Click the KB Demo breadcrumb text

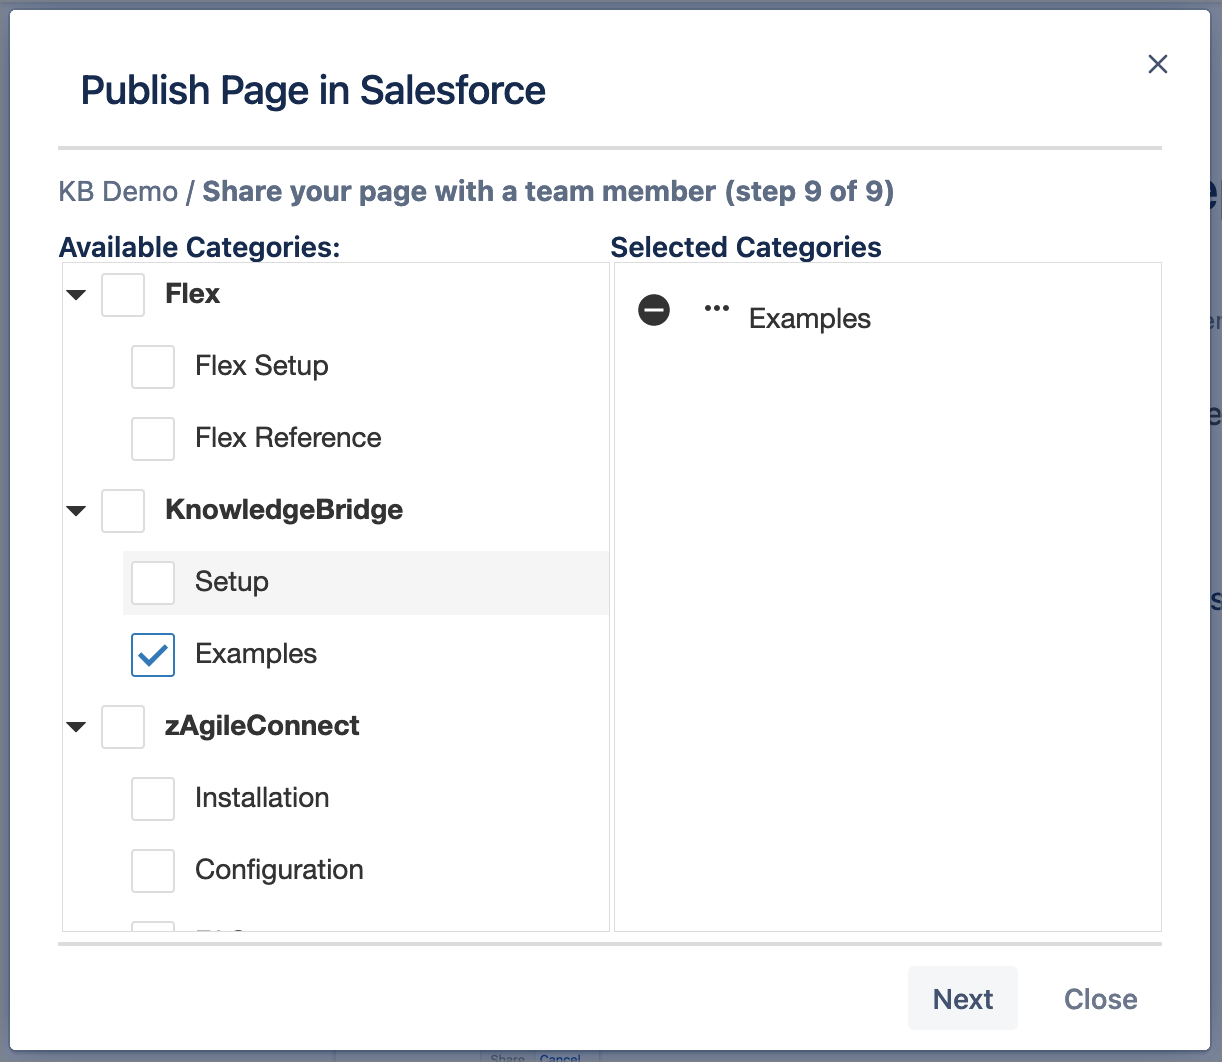pyautogui.click(x=118, y=191)
